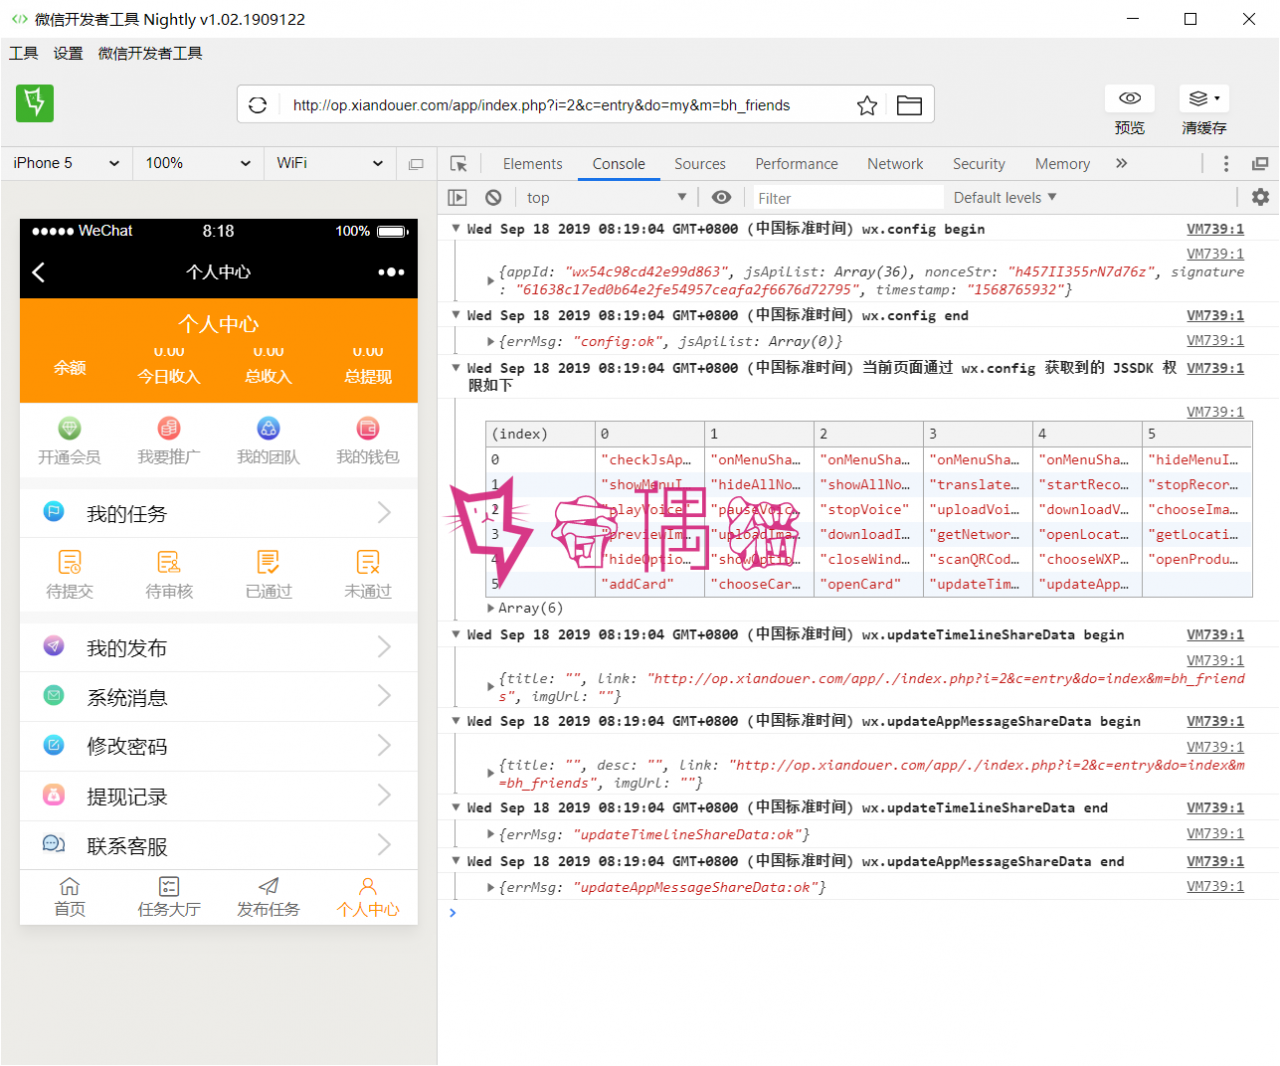
Task: Switch to the Elements tab
Action: [x=532, y=164]
